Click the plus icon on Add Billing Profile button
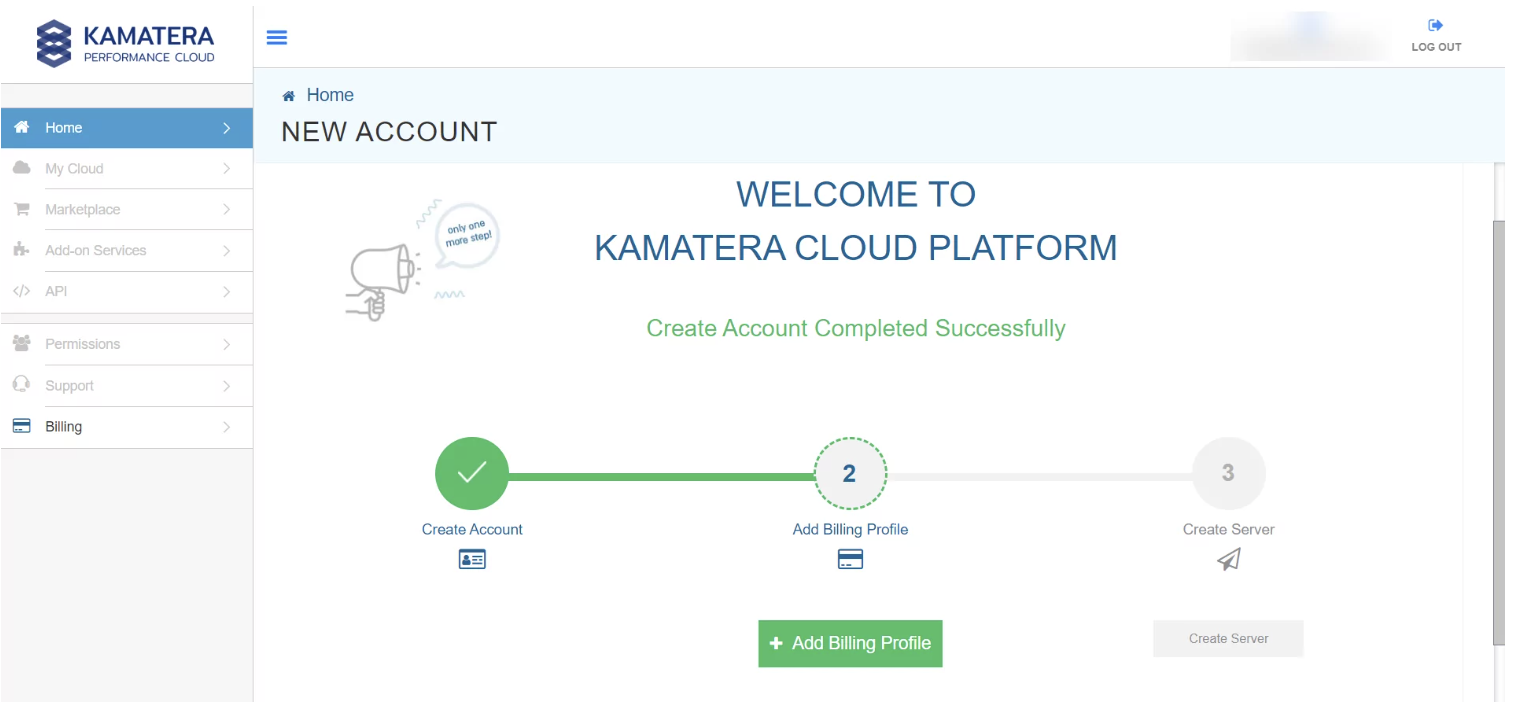 pos(776,644)
